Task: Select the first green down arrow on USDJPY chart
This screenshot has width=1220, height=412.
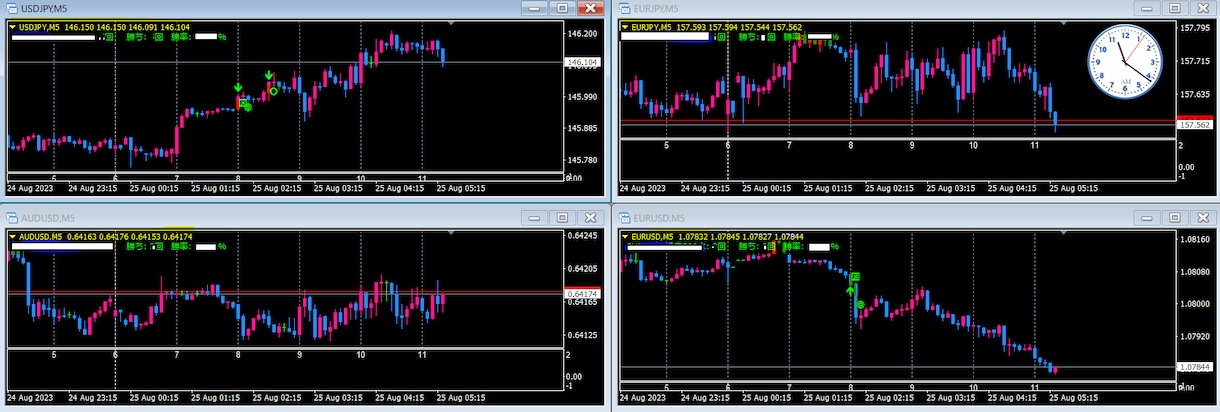Action: click(239, 89)
